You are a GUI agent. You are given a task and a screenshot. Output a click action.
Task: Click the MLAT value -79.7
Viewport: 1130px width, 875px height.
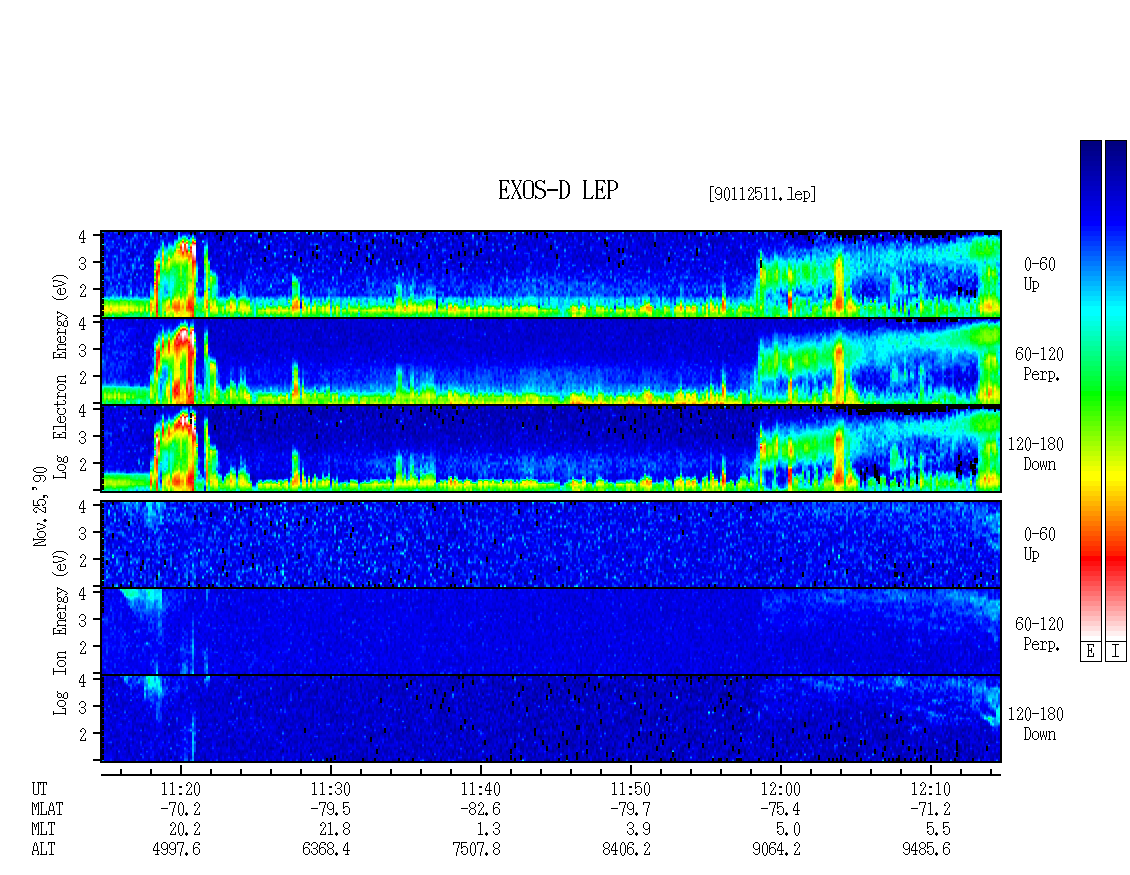click(630, 809)
